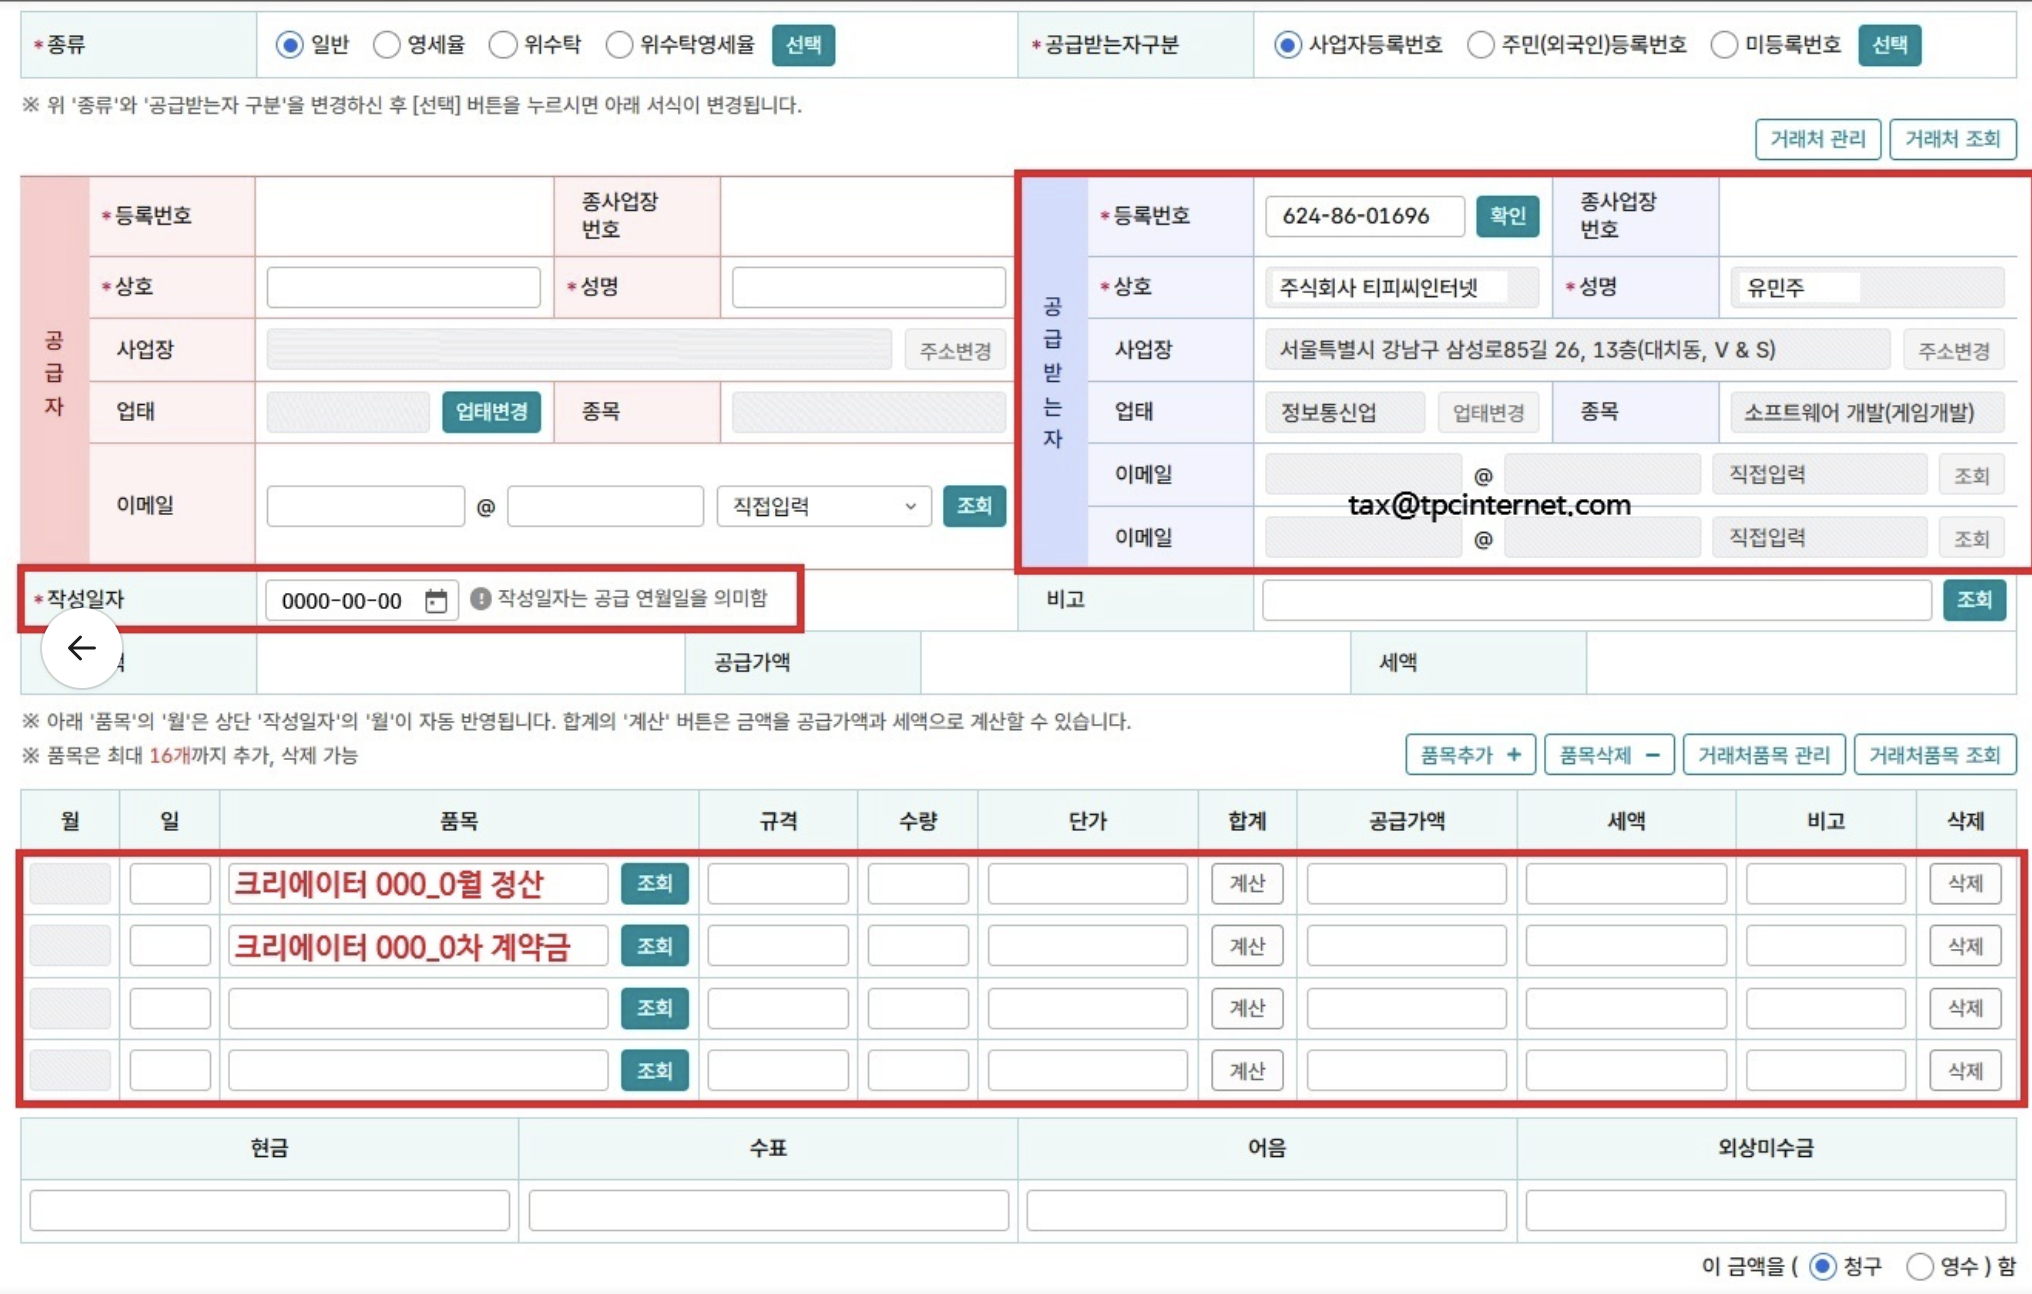Click 삭제 in 크리에이터 000_0차 계약금 row
The height and width of the screenshot is (1294, 2032).
1965,946
